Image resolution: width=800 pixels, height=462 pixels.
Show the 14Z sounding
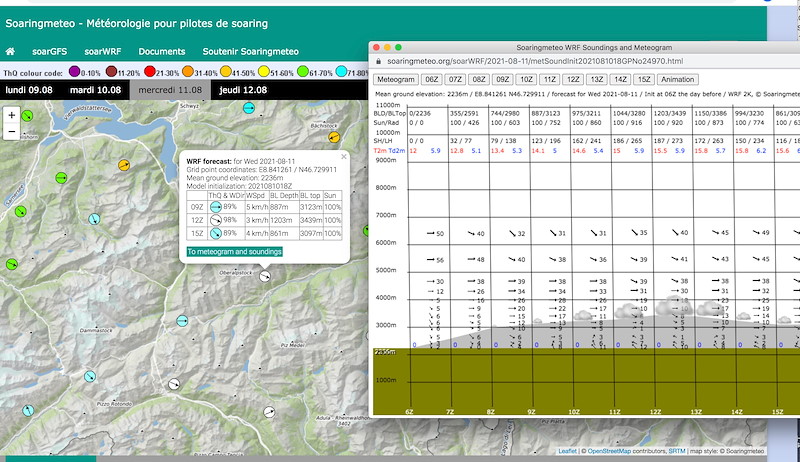620,80
